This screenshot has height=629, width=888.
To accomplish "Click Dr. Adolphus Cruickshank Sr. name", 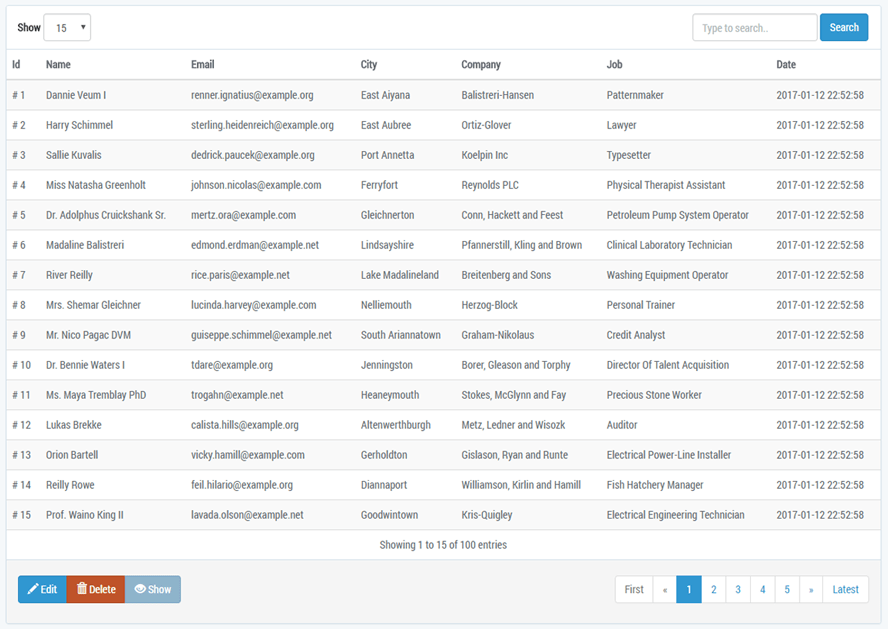I will click(106, 215).
